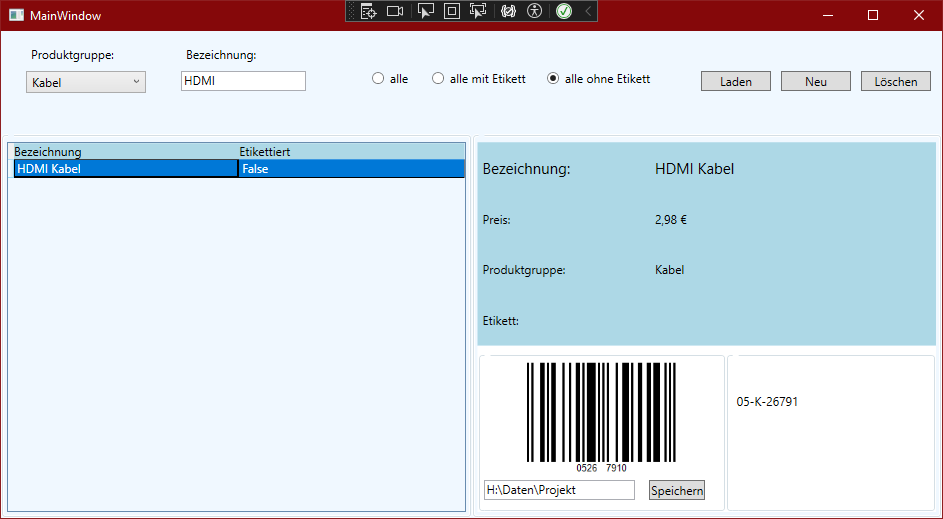Image resolution: width=943 pixels, height=519 pixels.
Task: Maximize the MainWindow
Action: (x=873, y=16)
